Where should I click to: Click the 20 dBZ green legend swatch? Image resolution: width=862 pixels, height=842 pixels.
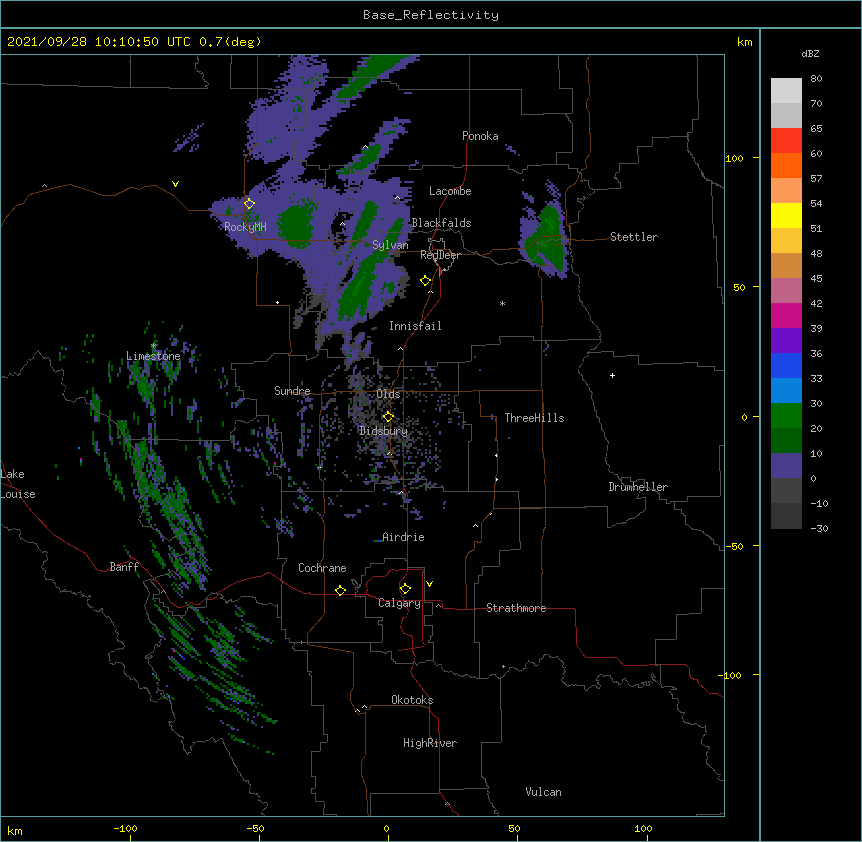(x=786, y=416)
